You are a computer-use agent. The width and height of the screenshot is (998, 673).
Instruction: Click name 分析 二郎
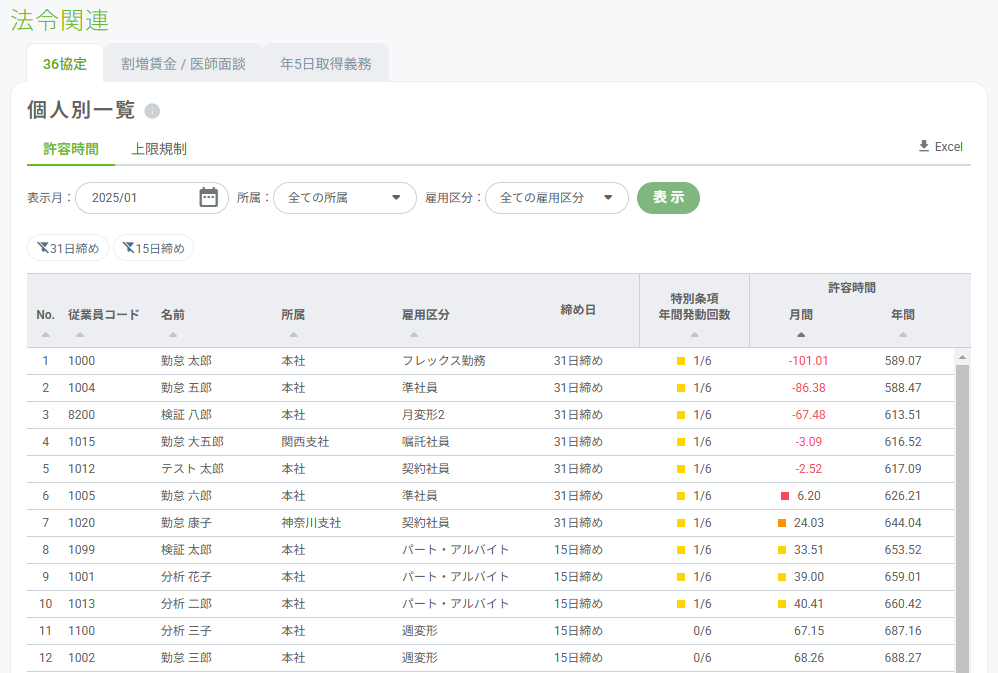point(186,604)
